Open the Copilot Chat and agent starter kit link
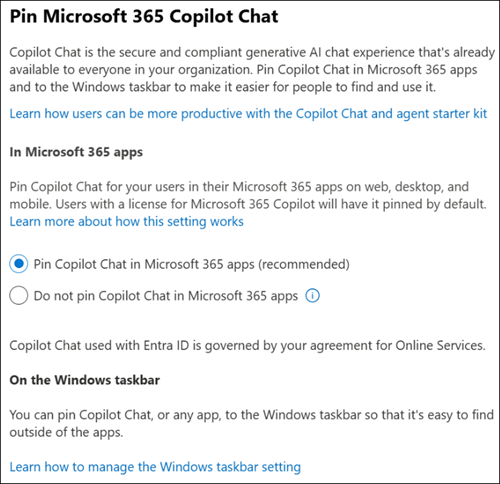 pos(248,114)
